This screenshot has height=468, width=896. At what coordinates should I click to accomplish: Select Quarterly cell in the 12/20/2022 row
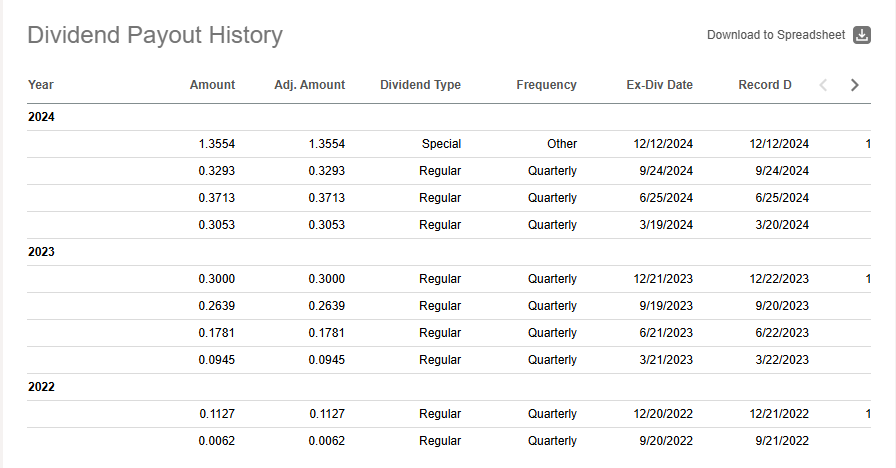(x=552, y=414)
